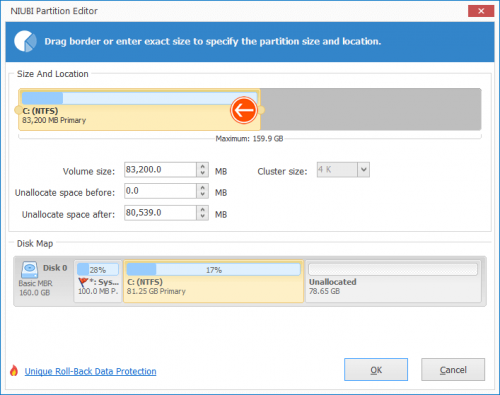Decrease Volume size with the down arrow

pos(202,173)
